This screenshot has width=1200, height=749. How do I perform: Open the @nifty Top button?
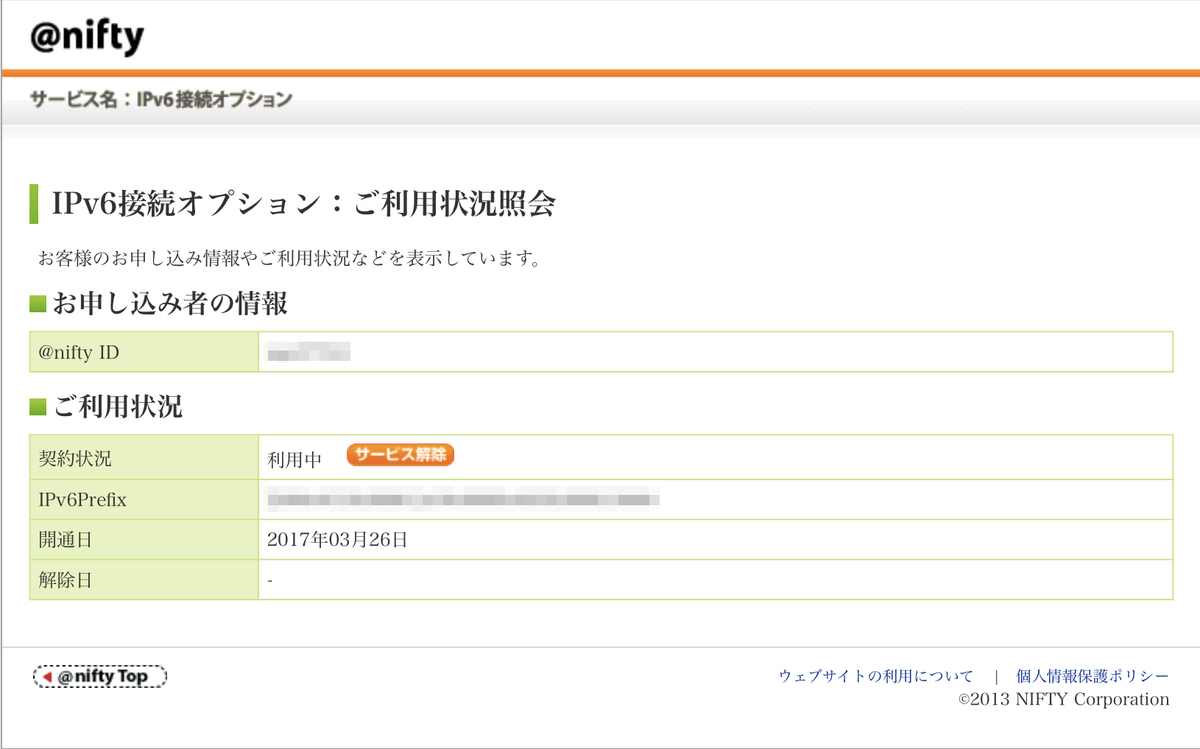coord(100,677)
